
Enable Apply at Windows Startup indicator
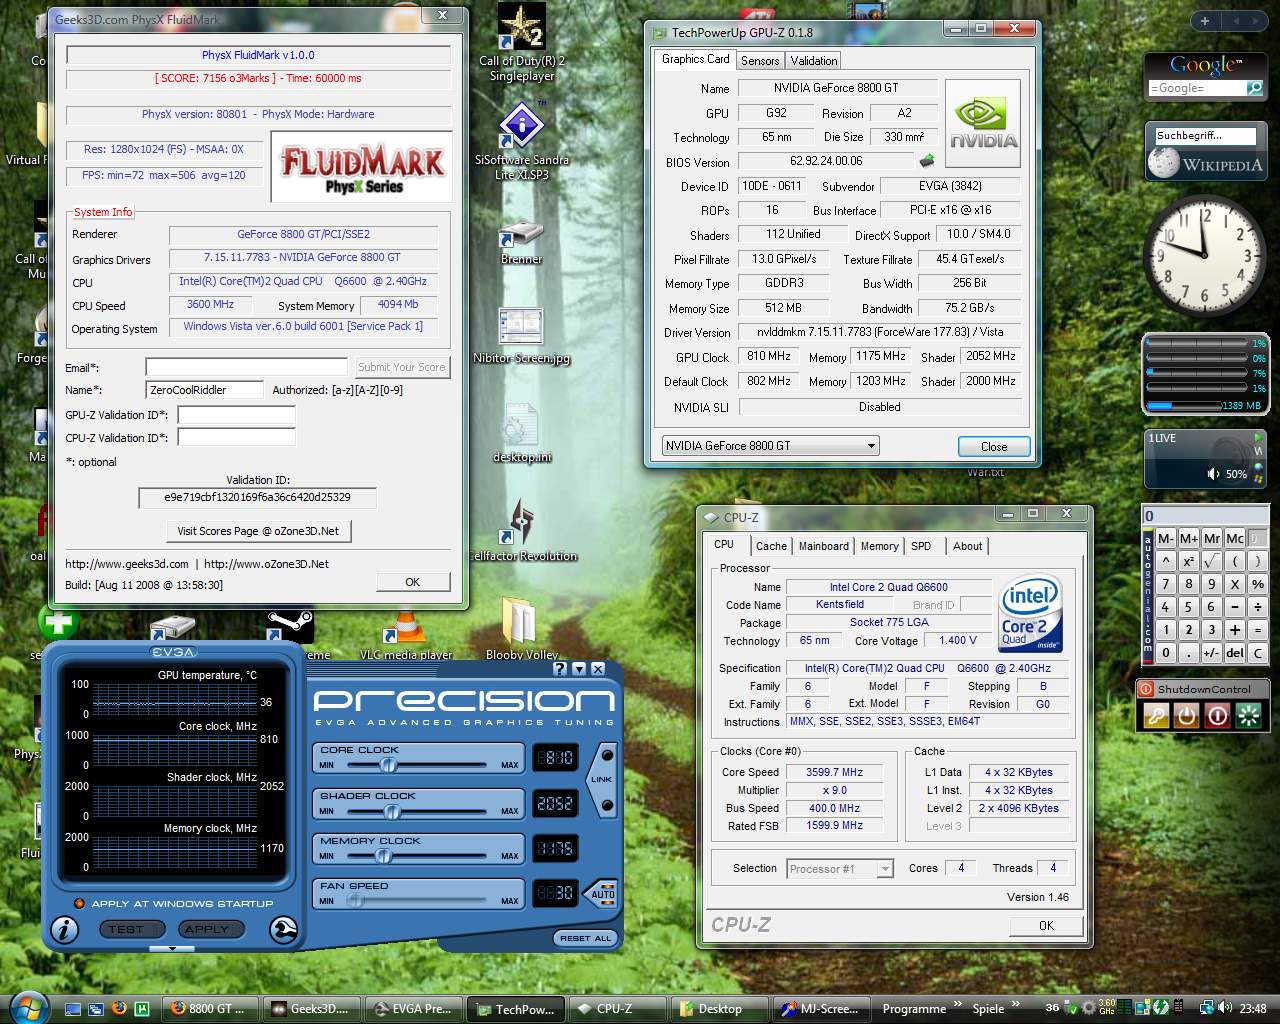coord(79,904)
